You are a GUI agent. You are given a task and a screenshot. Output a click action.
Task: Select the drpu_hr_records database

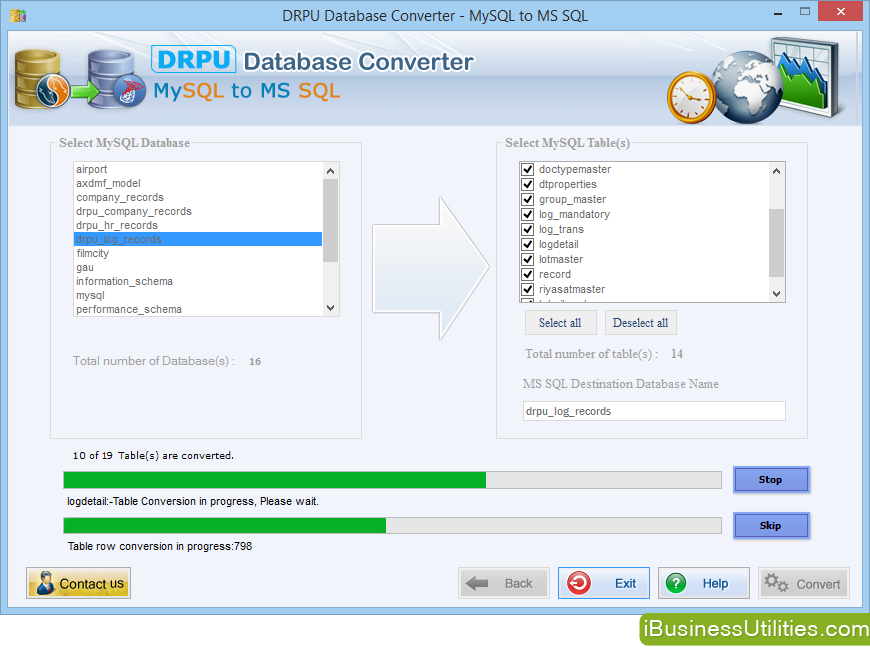[198, 225]
